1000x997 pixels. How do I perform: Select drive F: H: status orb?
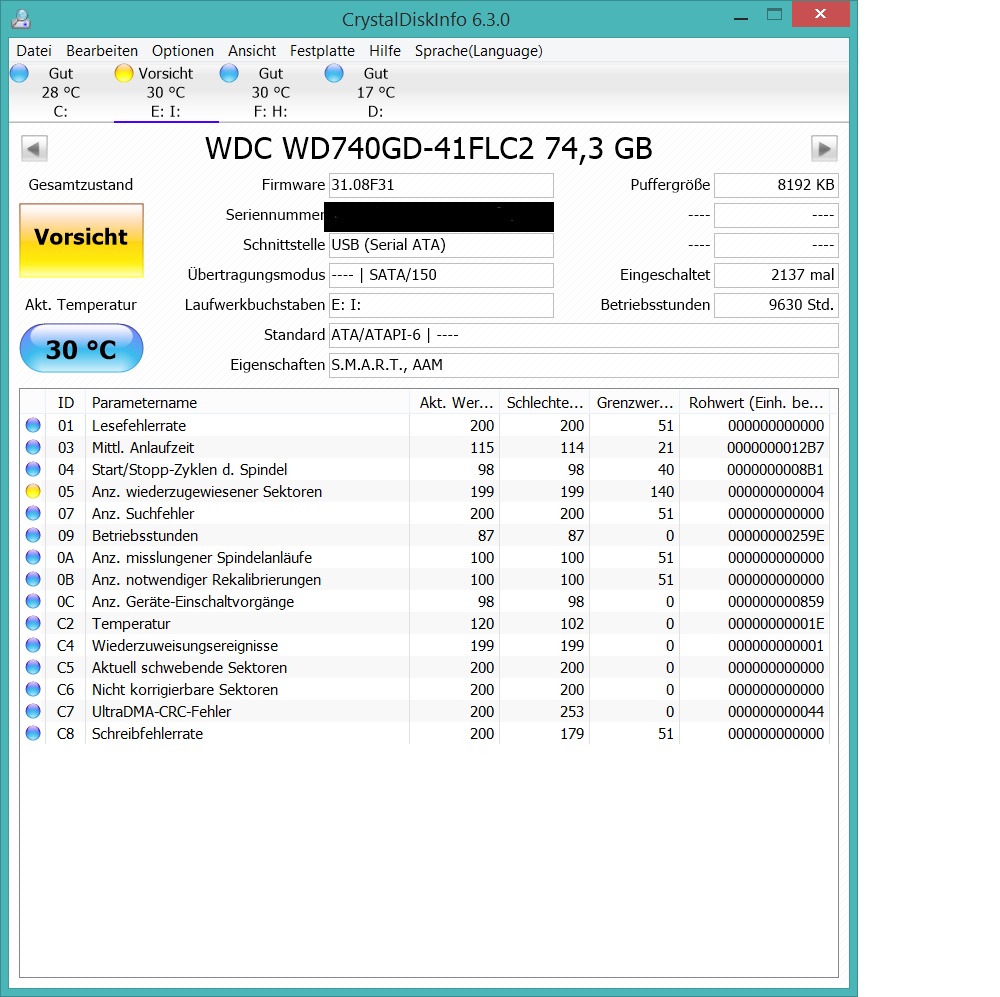[229, 73]
